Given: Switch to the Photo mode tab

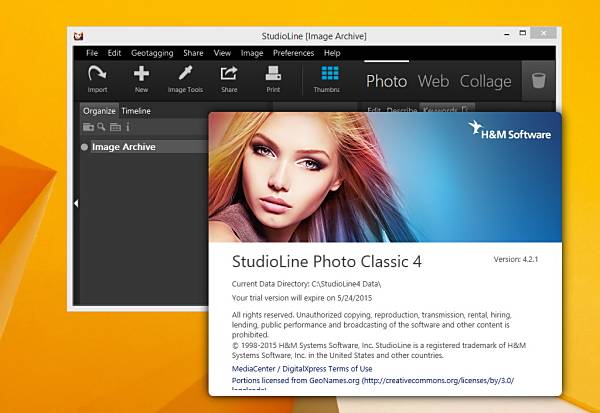Looking at the screenshot, I should [386, 81].
